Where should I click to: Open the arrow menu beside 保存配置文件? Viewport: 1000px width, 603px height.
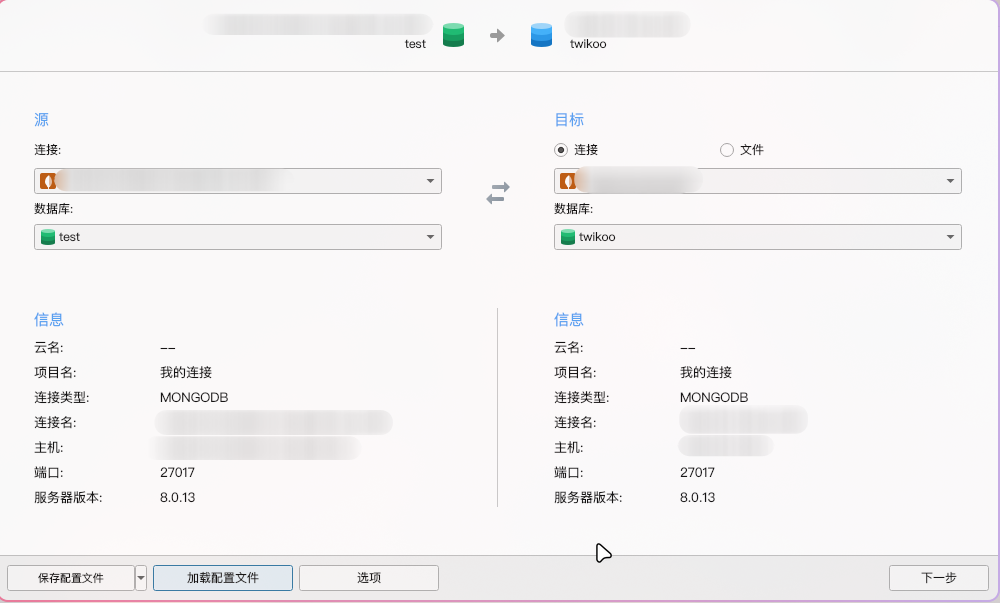point(141,578)
